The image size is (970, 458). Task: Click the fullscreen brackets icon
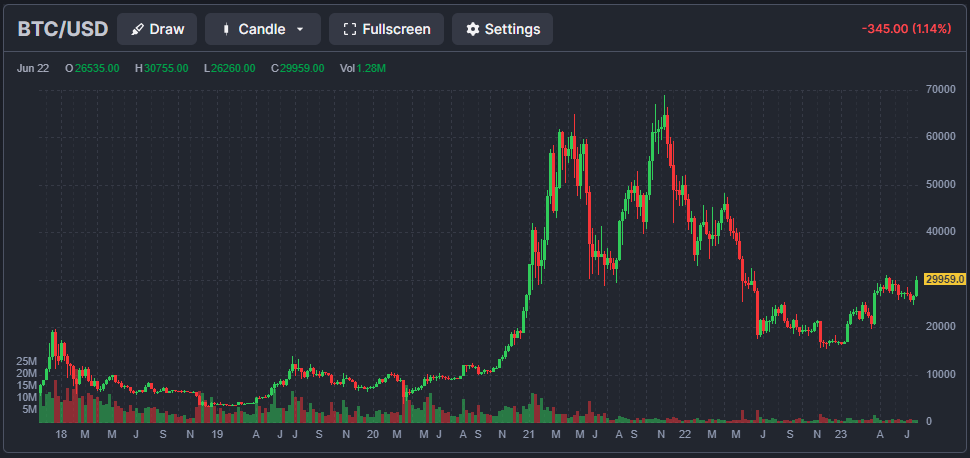[350, 29]
